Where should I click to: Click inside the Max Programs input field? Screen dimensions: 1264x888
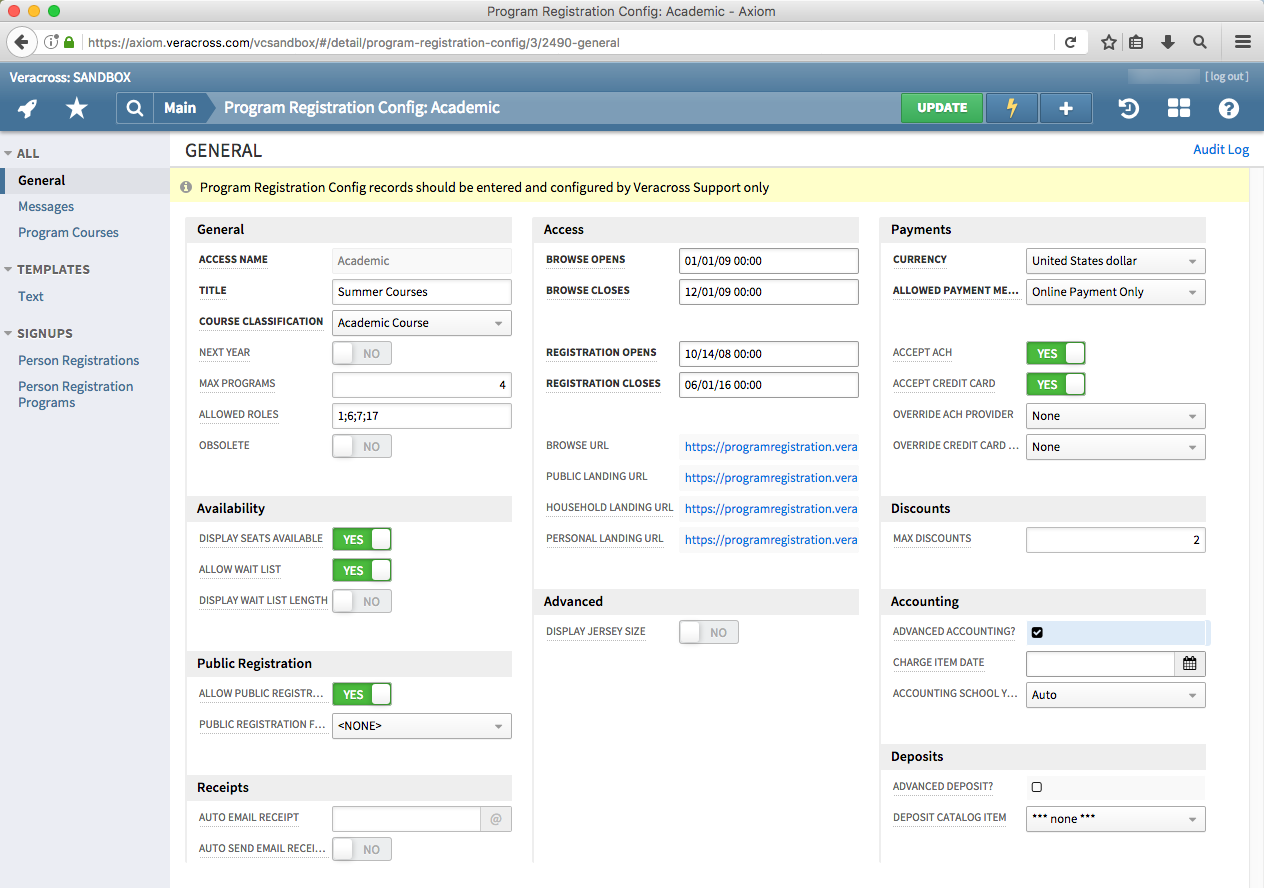421,384
